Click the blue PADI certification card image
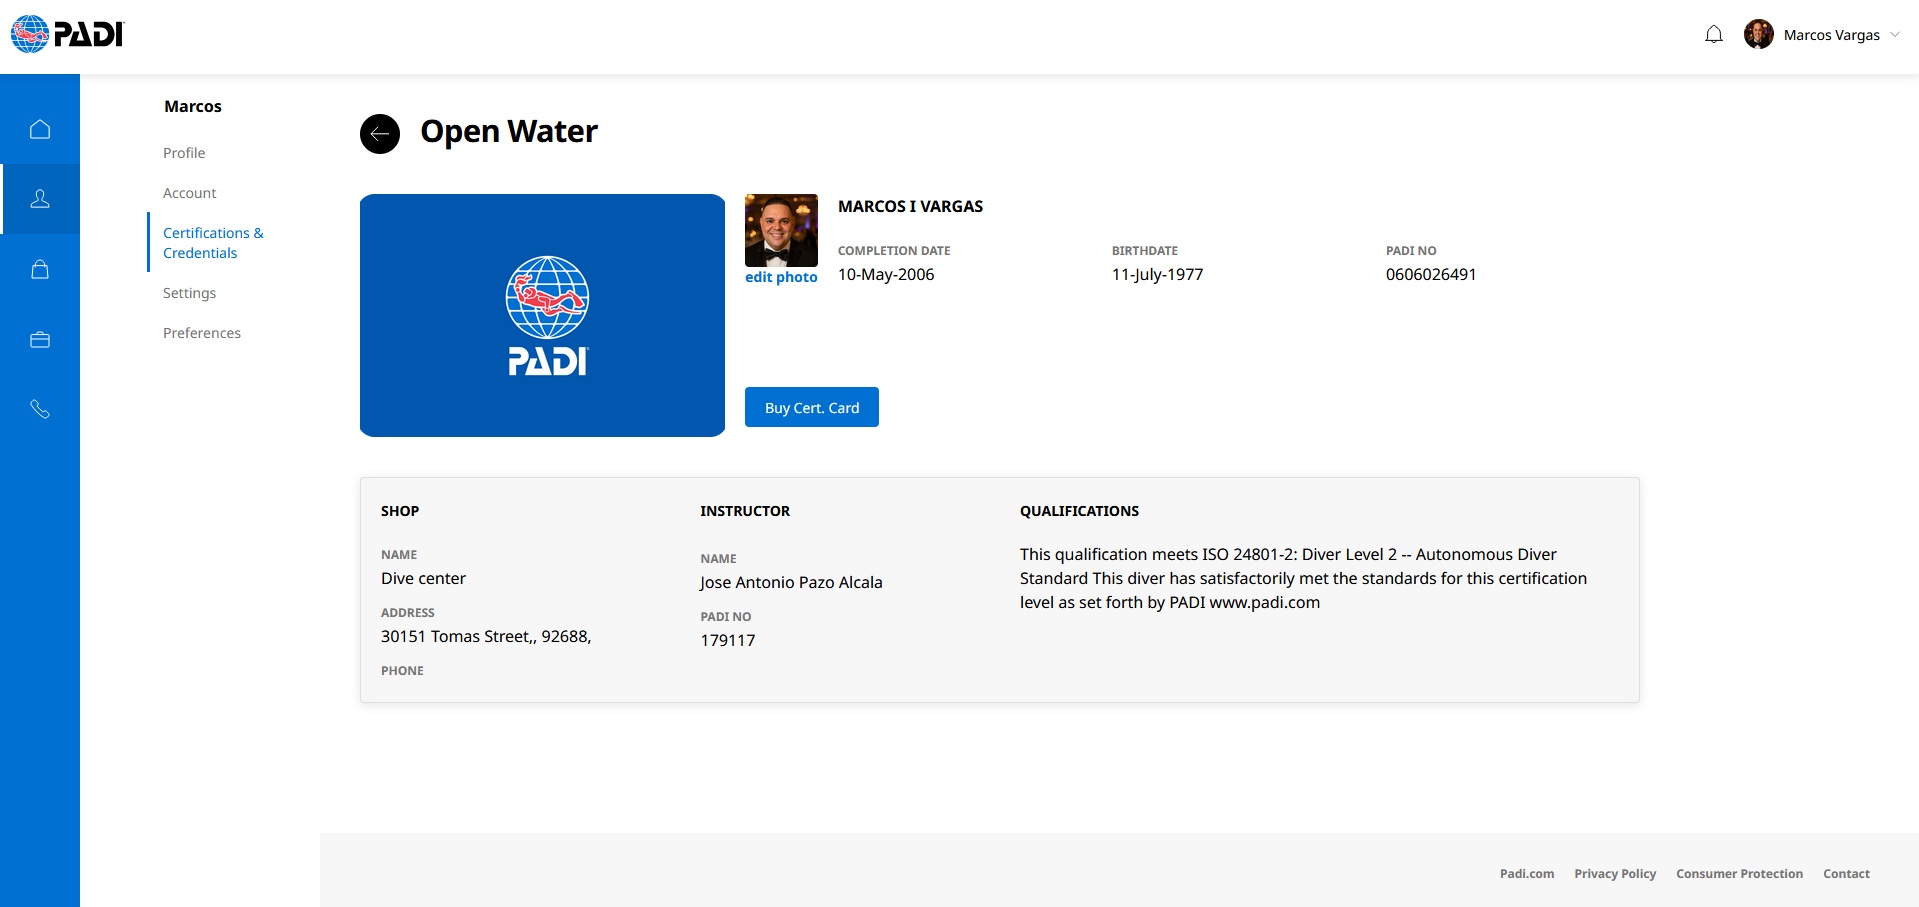This screenshot has width=1919, height=907. tap(542, 315)
